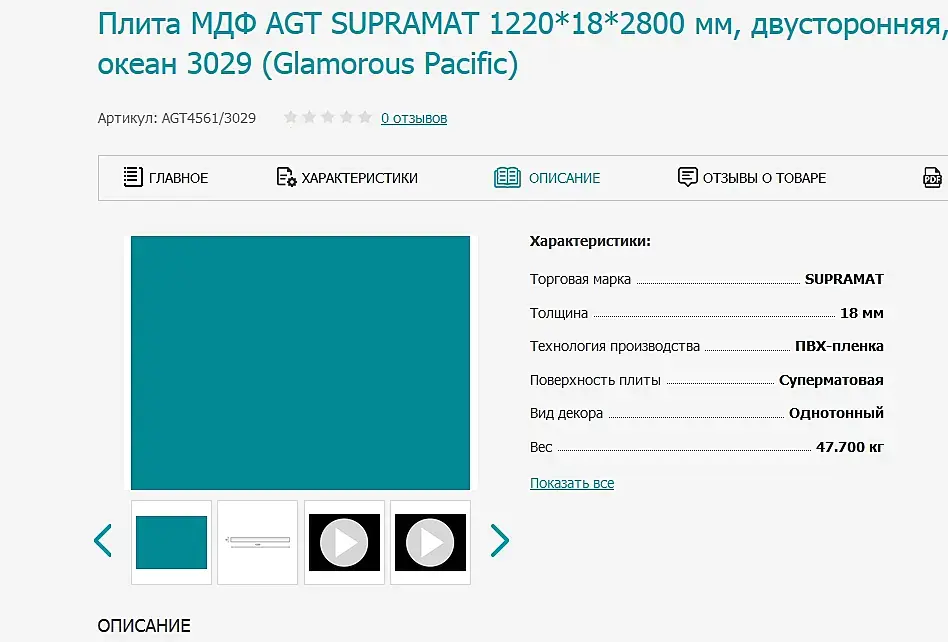Play the first video thumbnail

(344, 542)
